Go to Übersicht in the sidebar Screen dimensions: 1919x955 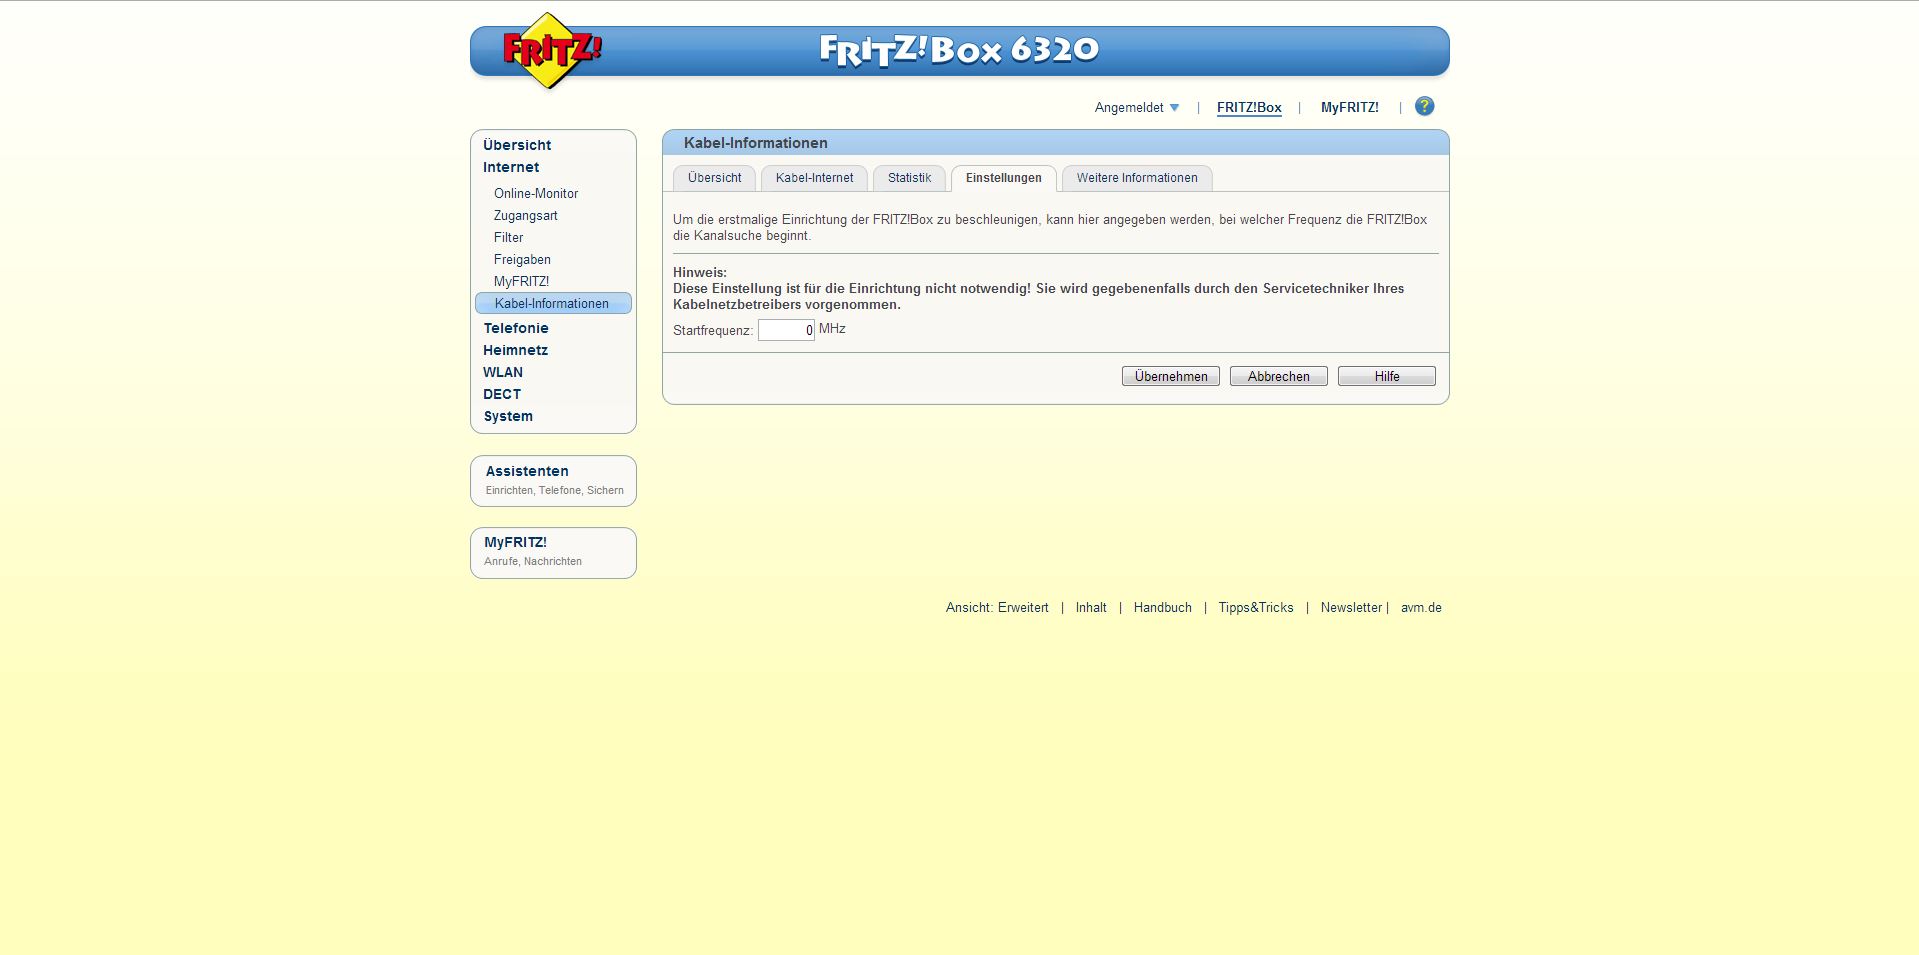pyautogui.click(x=517, y=145)
